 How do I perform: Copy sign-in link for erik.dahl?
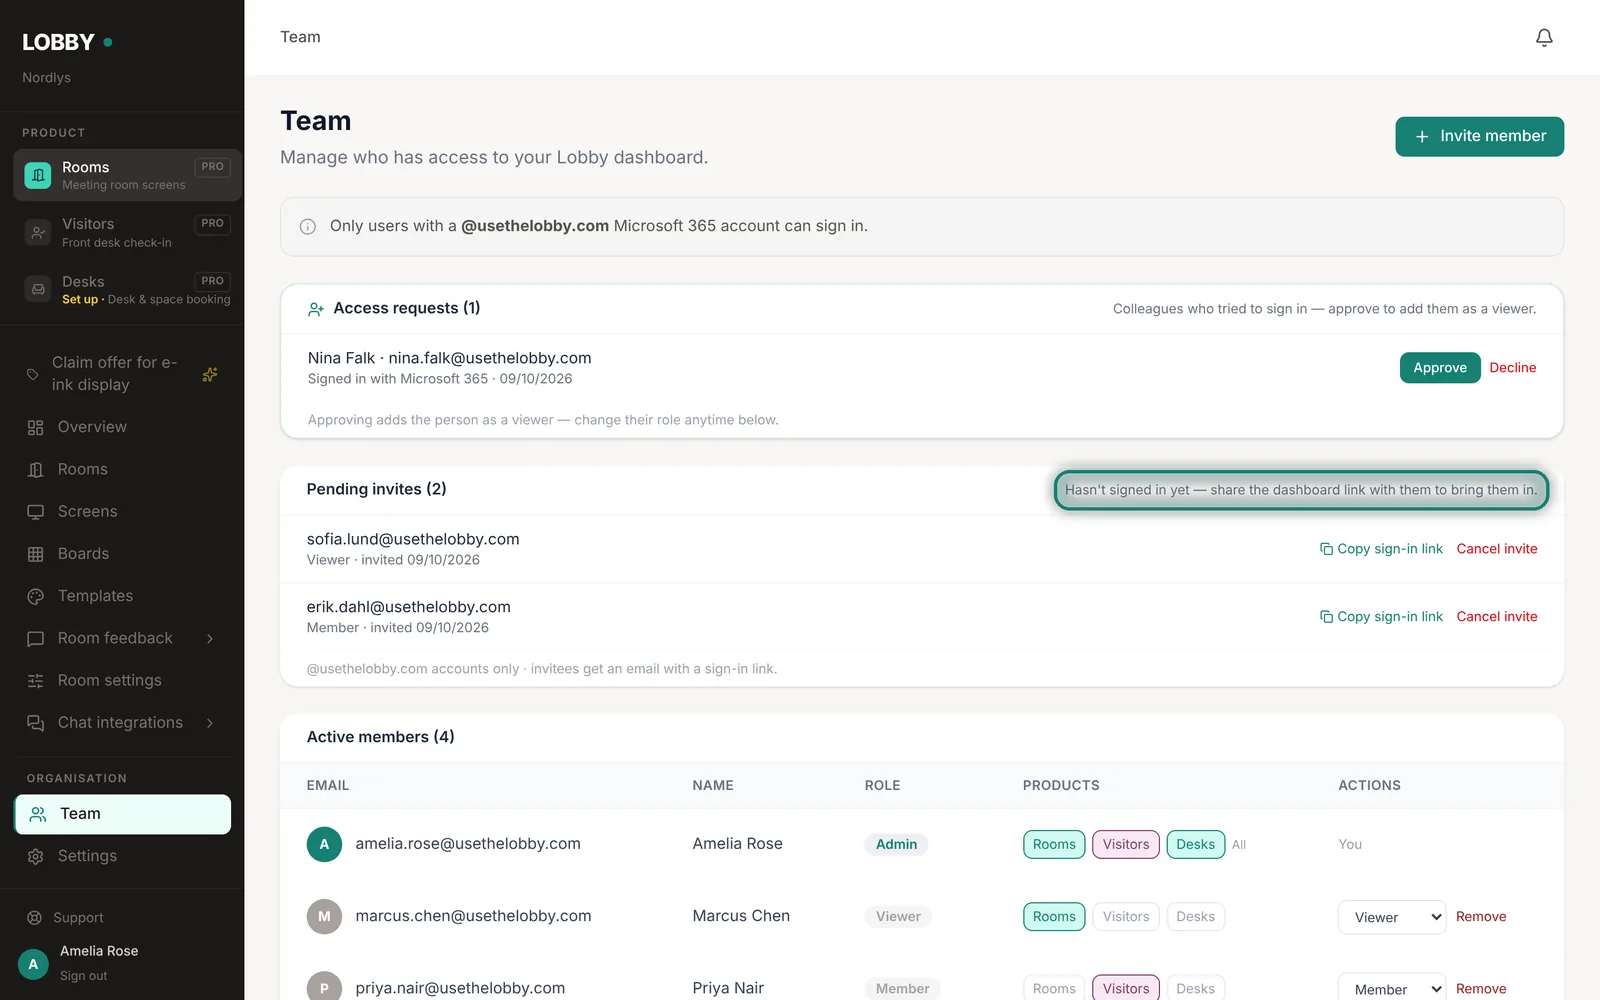[1381, 617]
